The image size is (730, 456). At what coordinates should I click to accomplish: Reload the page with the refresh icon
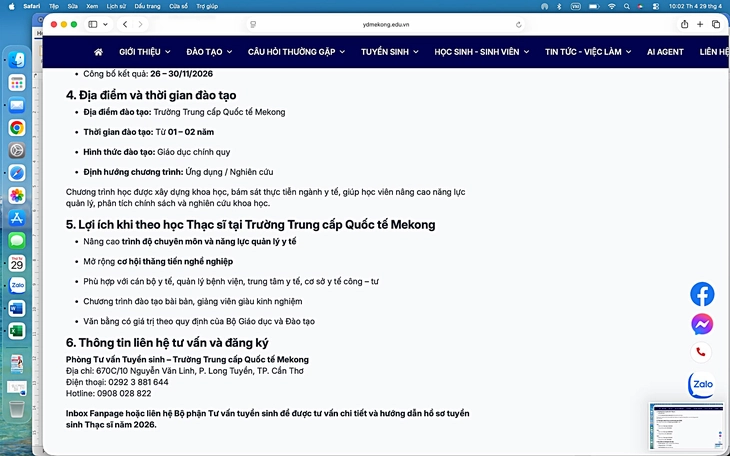click(519, 25)
